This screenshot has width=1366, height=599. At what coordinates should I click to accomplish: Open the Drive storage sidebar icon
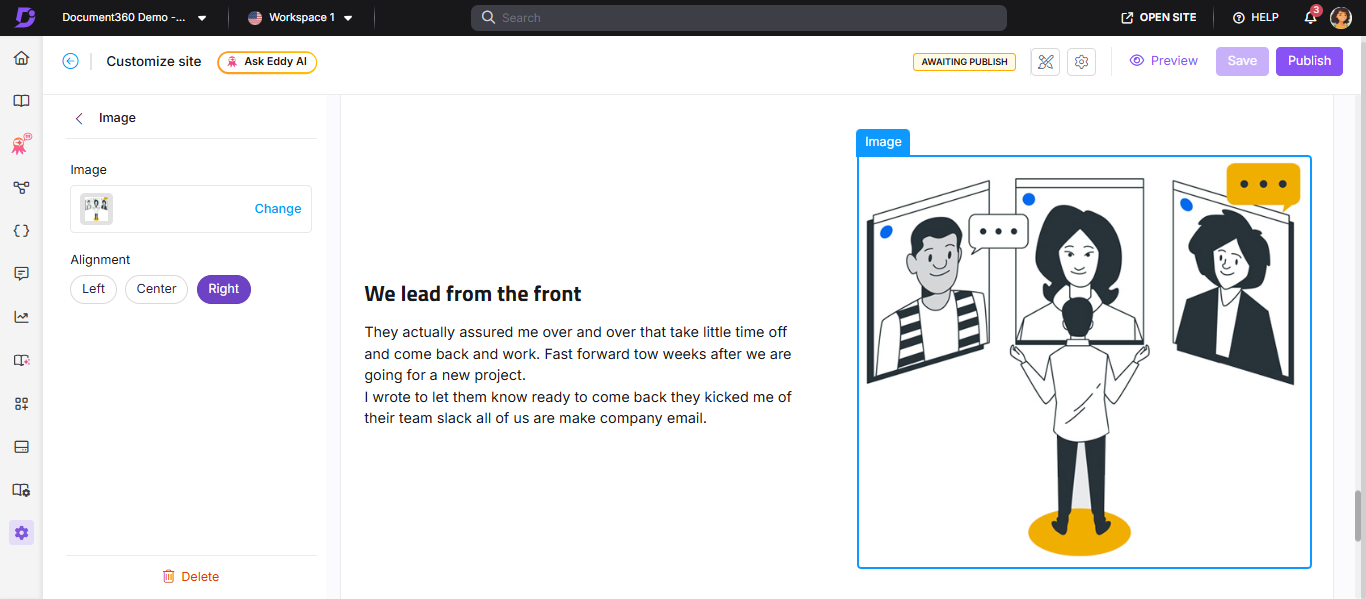(x=21, y=446)
